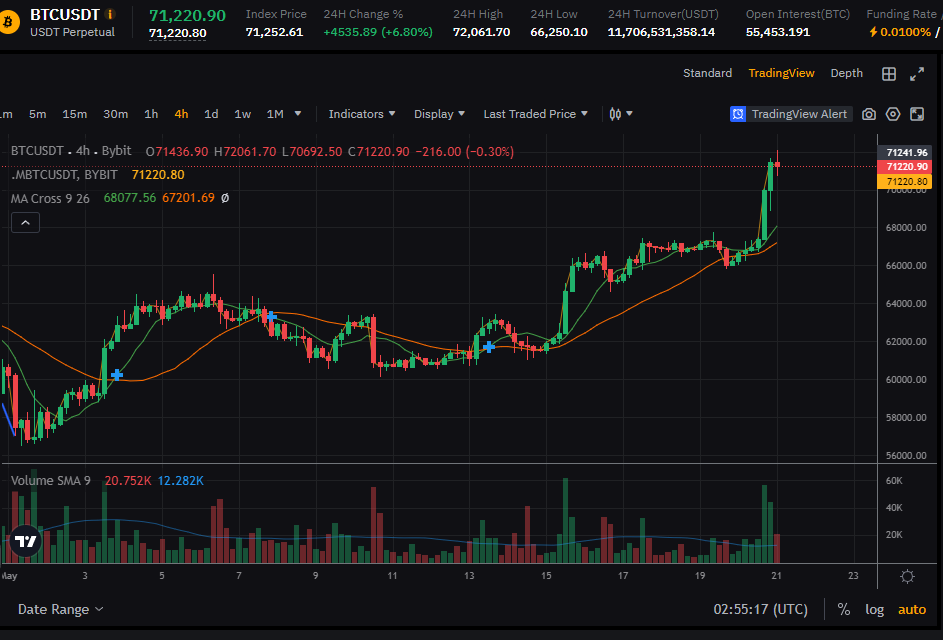Click the MA cross marker near May 13
This screenshot has height=640, width=943.
489,346
